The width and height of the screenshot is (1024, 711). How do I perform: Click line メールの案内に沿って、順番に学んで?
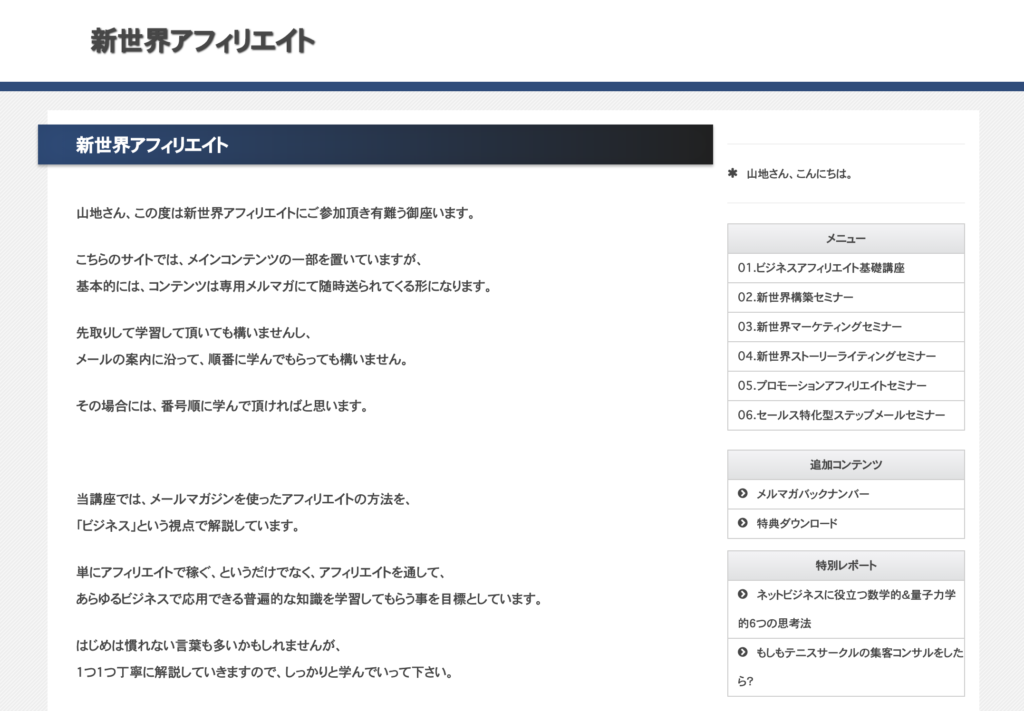pyautogui.click(x=242, y=359)
